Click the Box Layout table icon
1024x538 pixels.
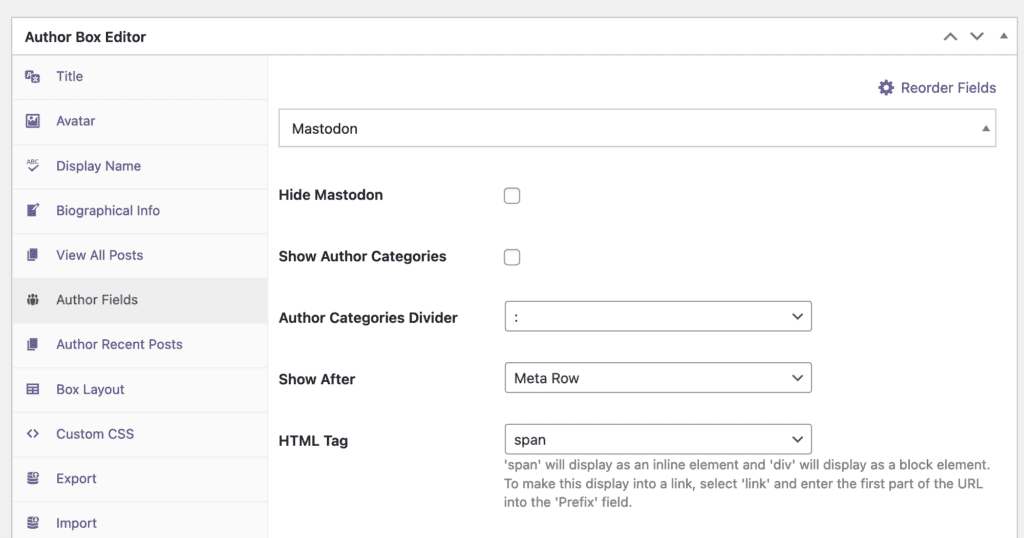(33, 389)
